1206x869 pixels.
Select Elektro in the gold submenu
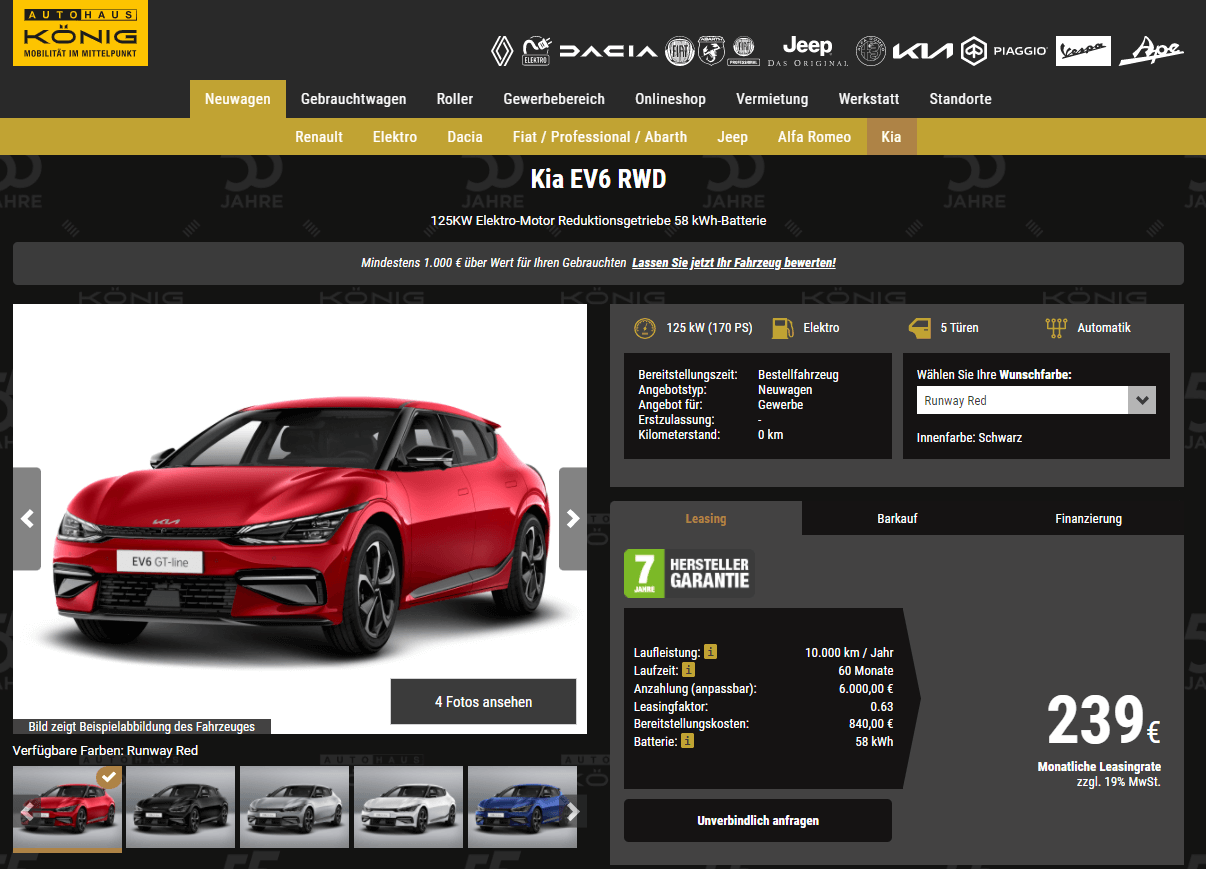pos(395,137)
